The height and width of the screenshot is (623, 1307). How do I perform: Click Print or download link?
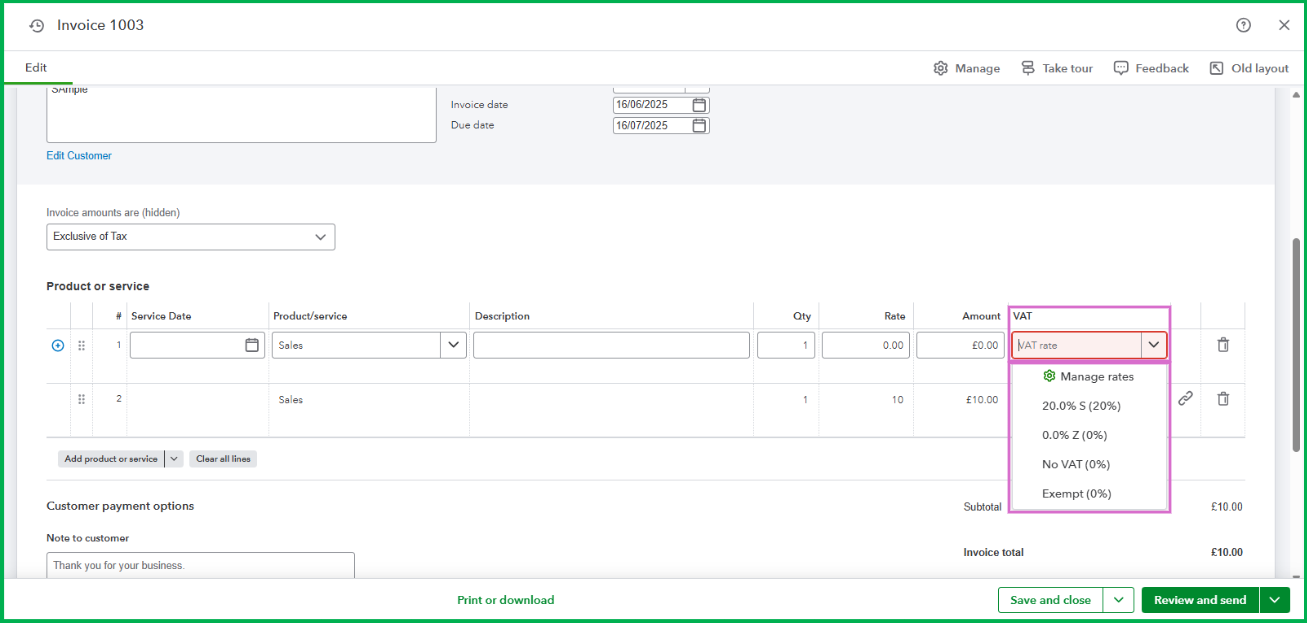505,600
